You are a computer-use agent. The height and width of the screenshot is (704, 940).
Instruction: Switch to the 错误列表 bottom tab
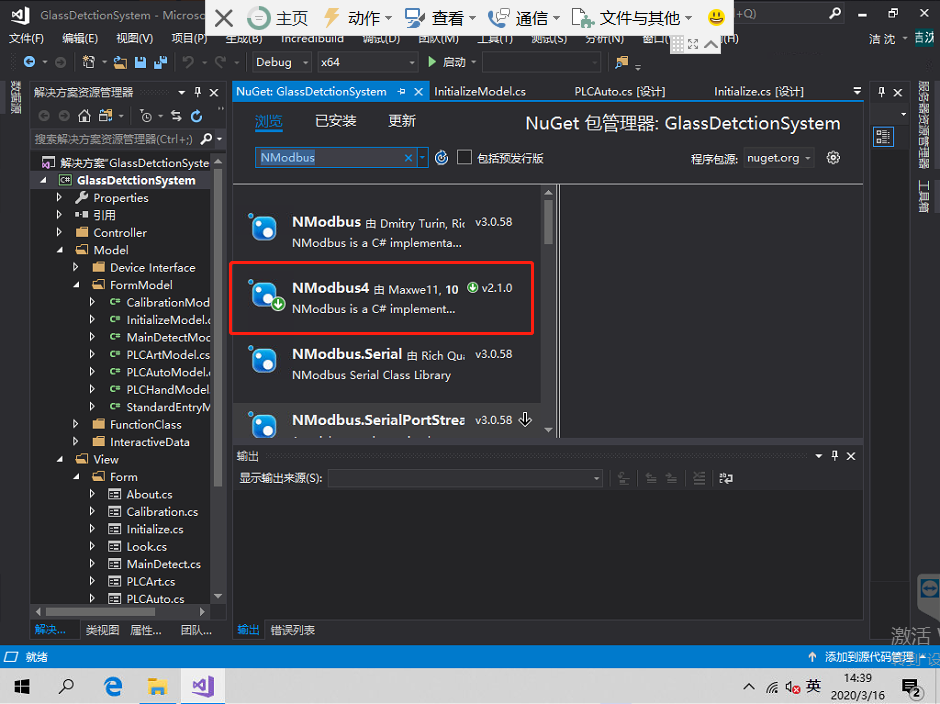(293, 630)
